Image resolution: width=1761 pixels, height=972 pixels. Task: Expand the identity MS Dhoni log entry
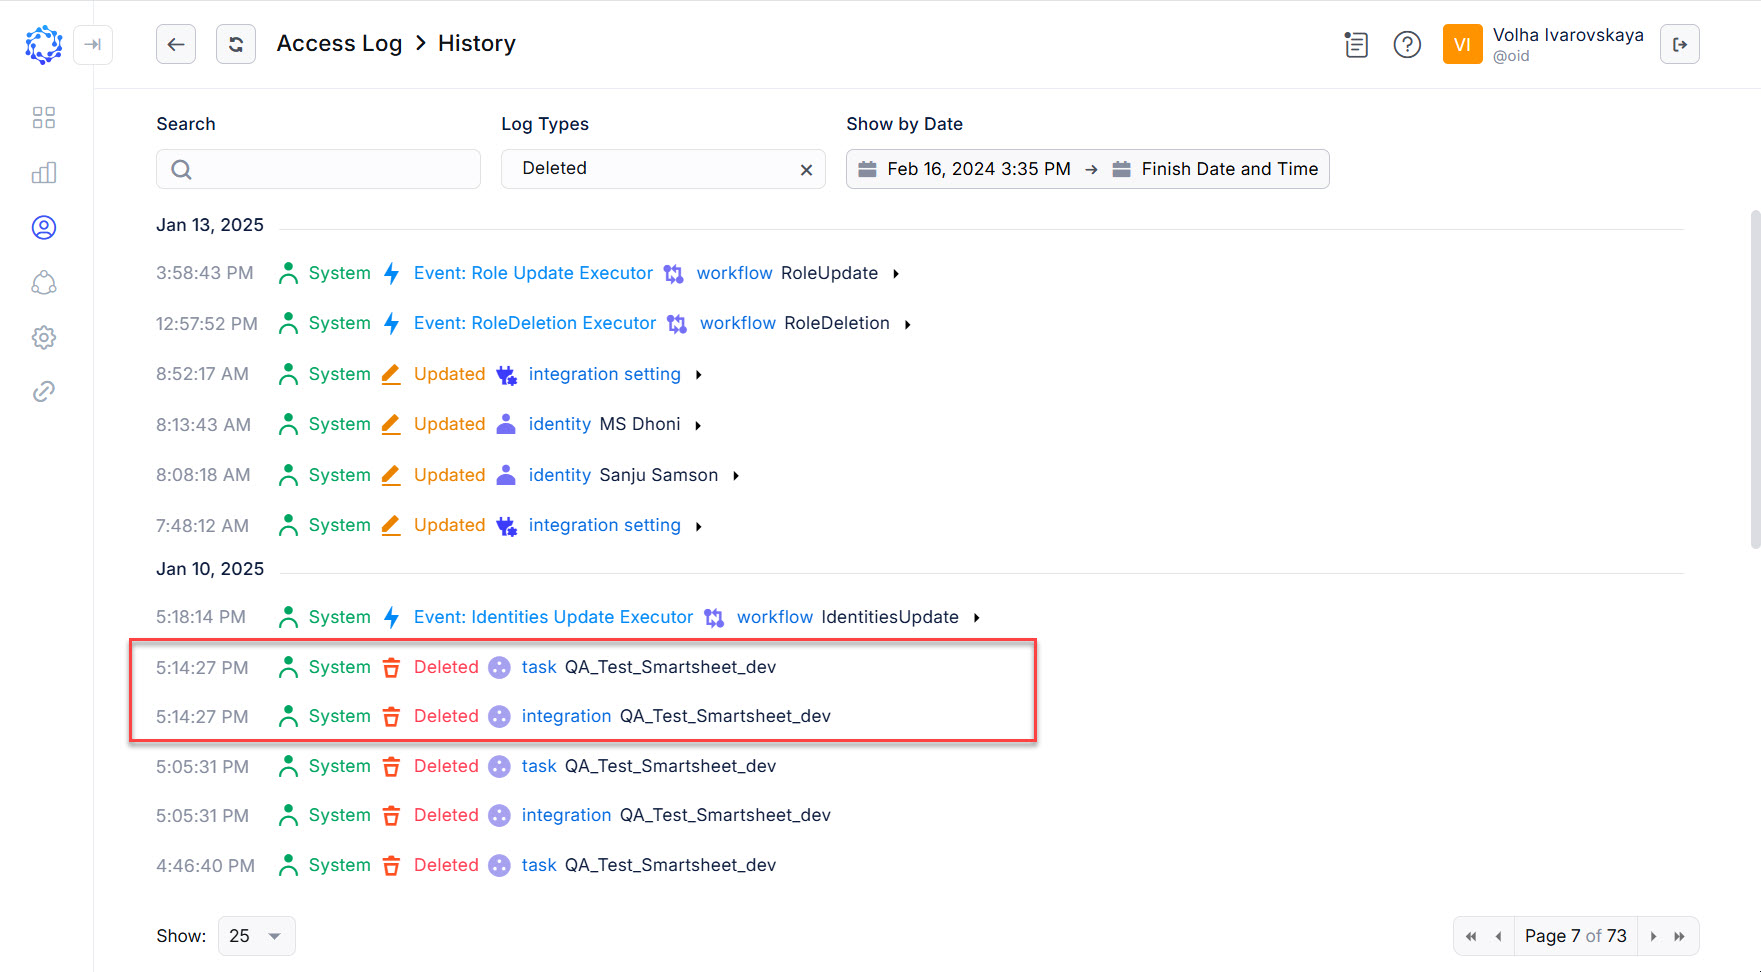(698, 424)
